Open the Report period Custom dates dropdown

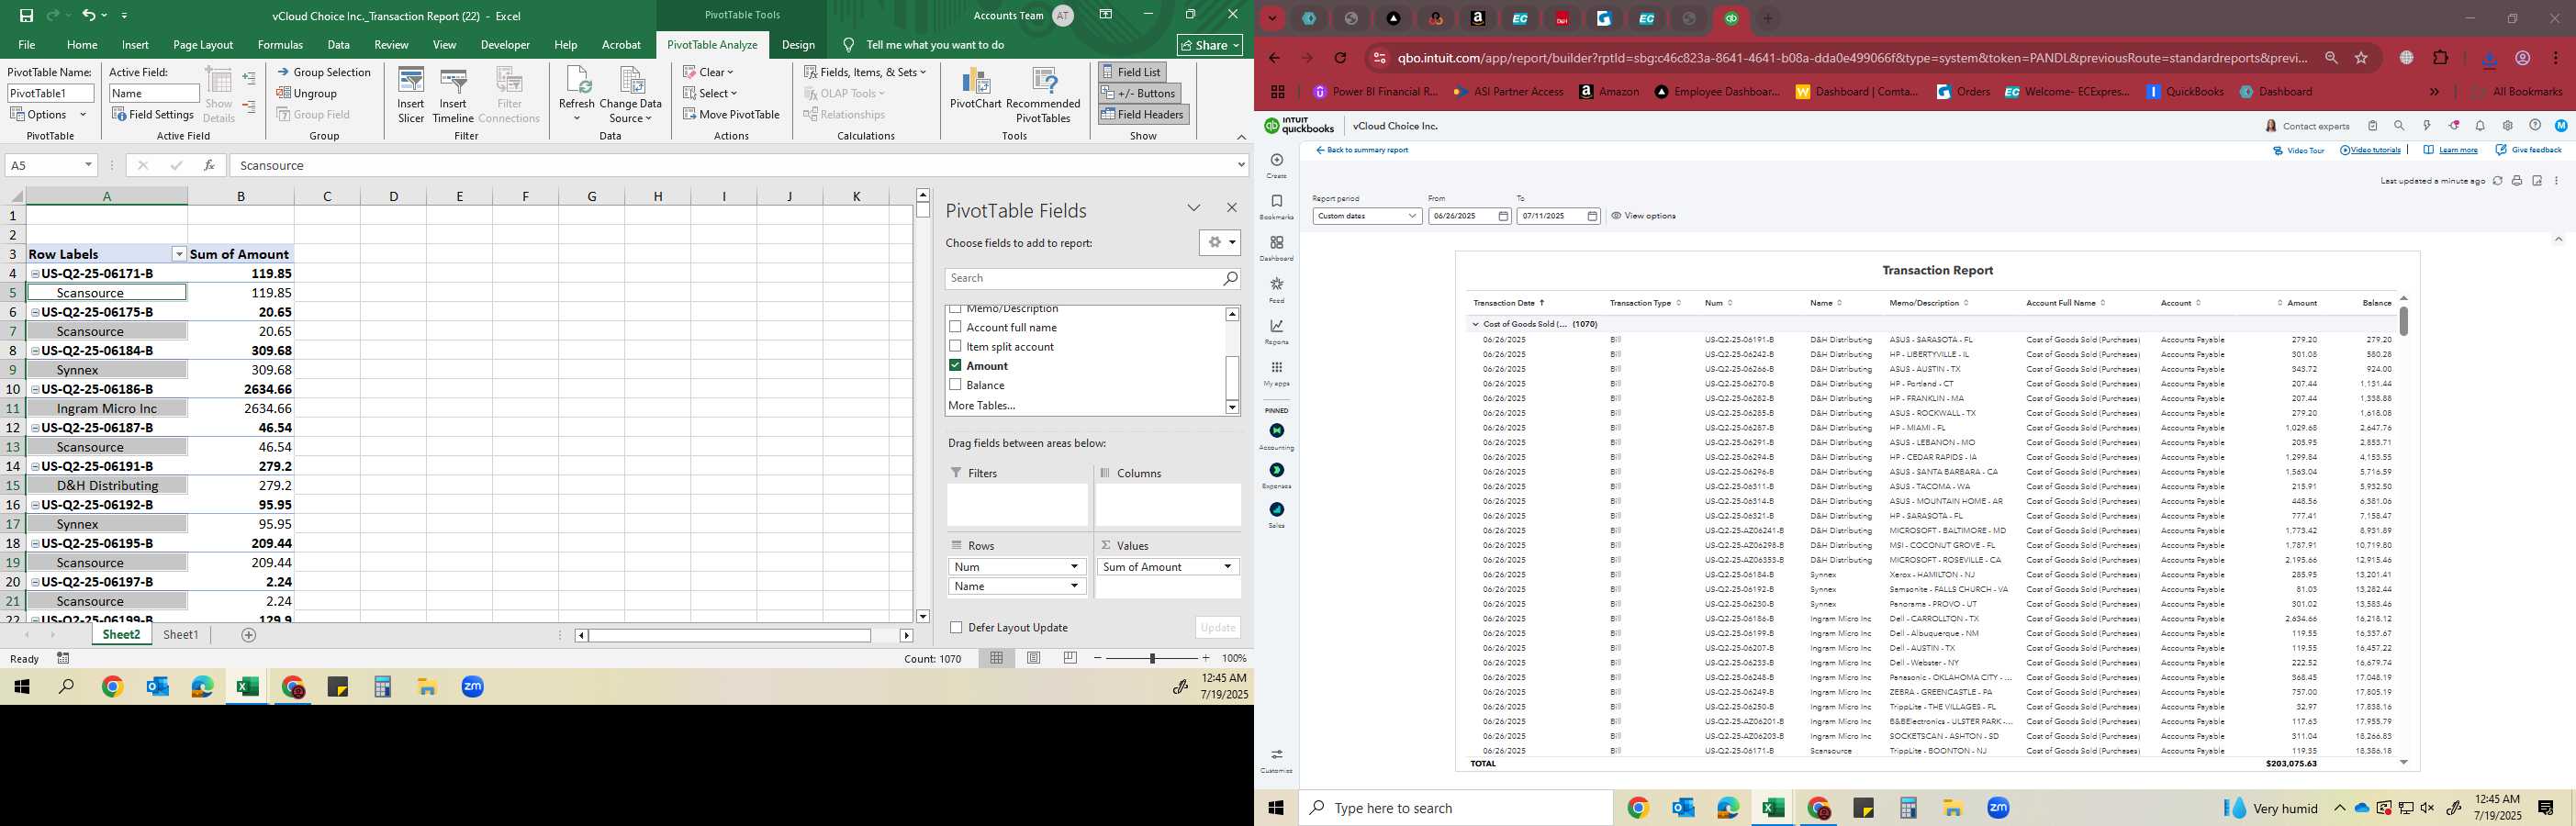point(1366,216)
